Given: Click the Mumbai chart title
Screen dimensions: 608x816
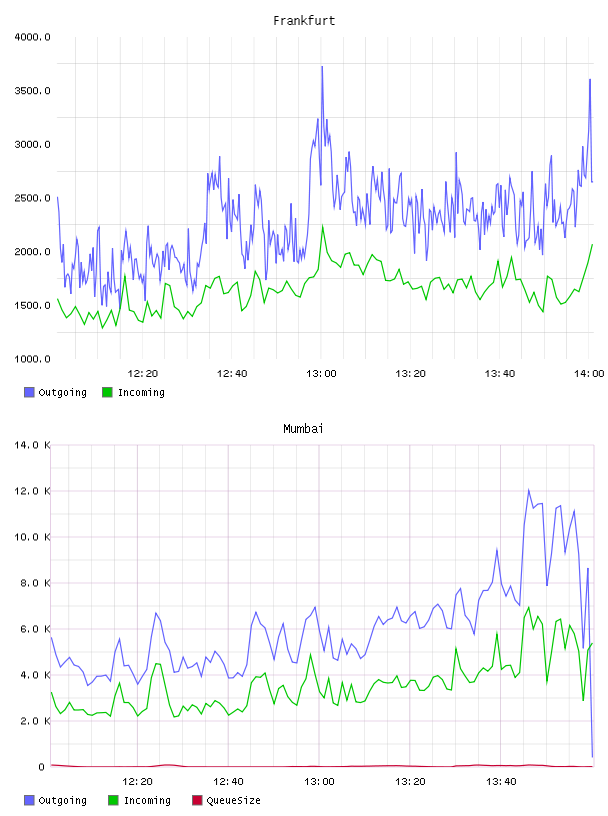Looking at the screenshot, I should [x=303, y=429].
